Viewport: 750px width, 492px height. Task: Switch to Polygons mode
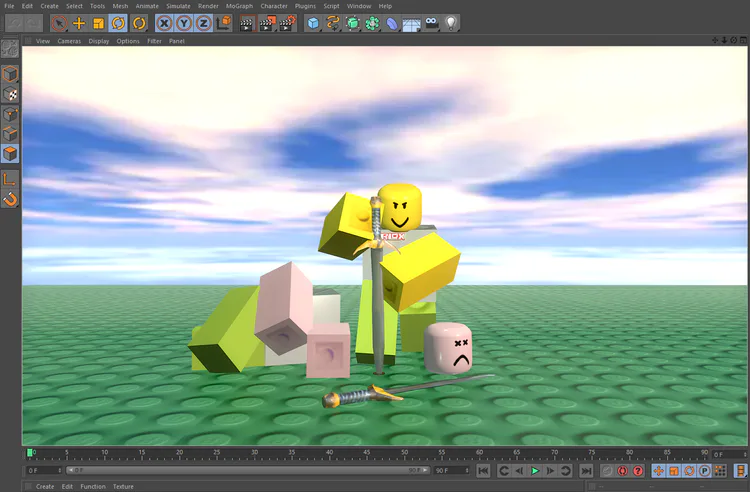10,153
